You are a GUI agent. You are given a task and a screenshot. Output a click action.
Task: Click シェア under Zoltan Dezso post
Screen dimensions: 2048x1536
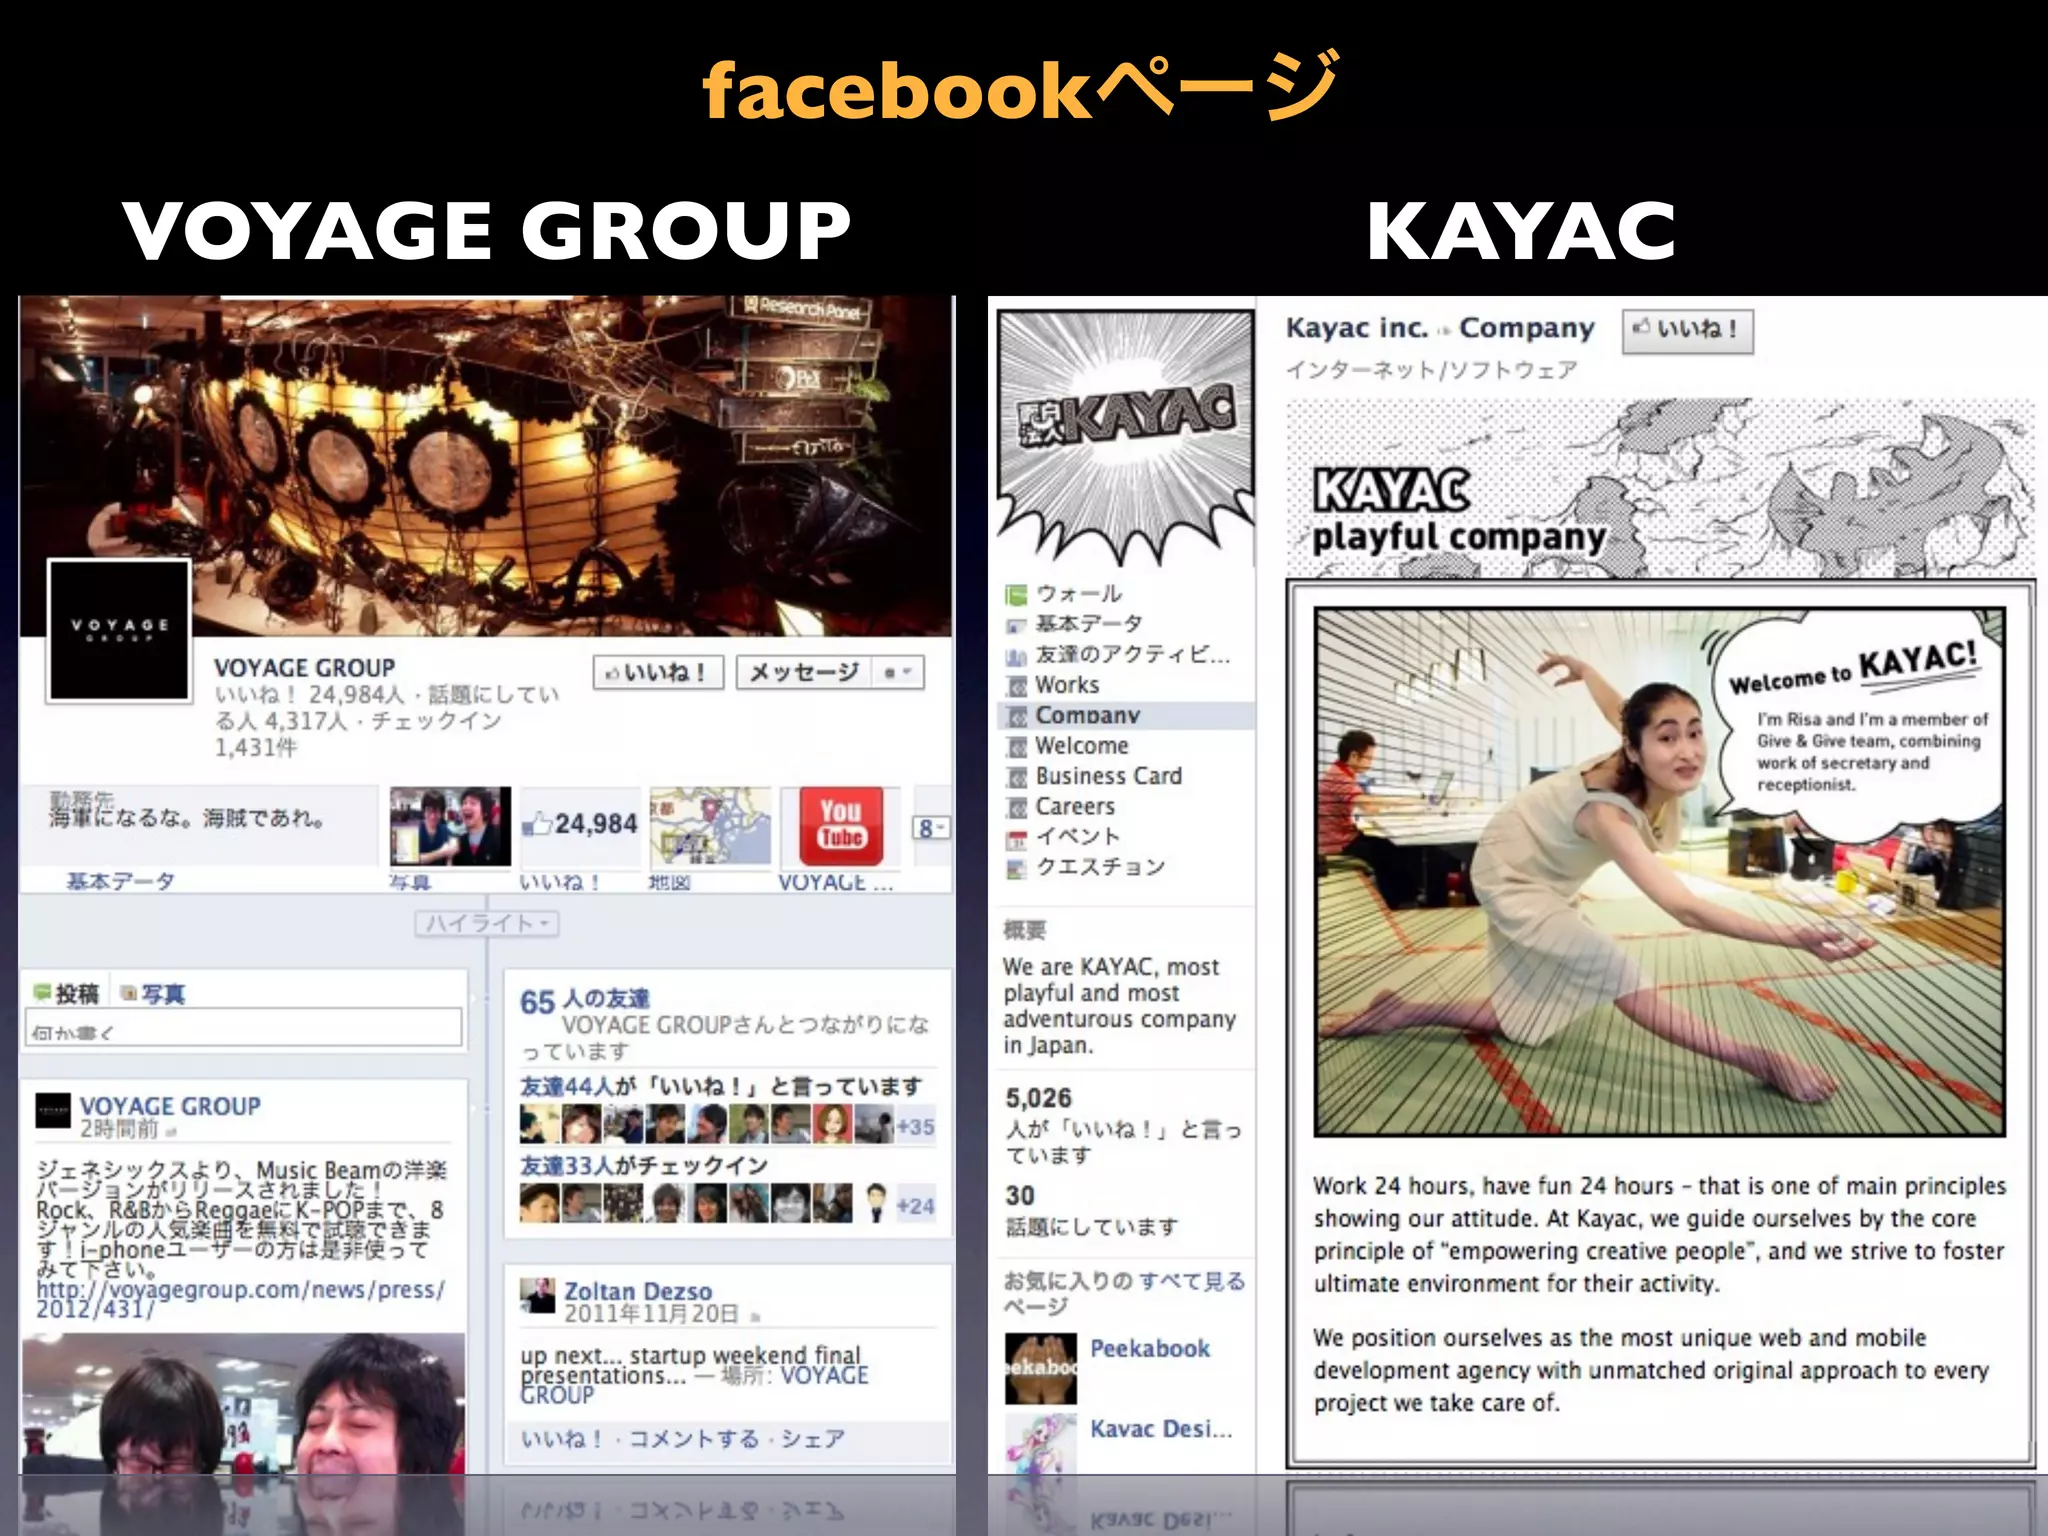click(x=813, y=1439)
